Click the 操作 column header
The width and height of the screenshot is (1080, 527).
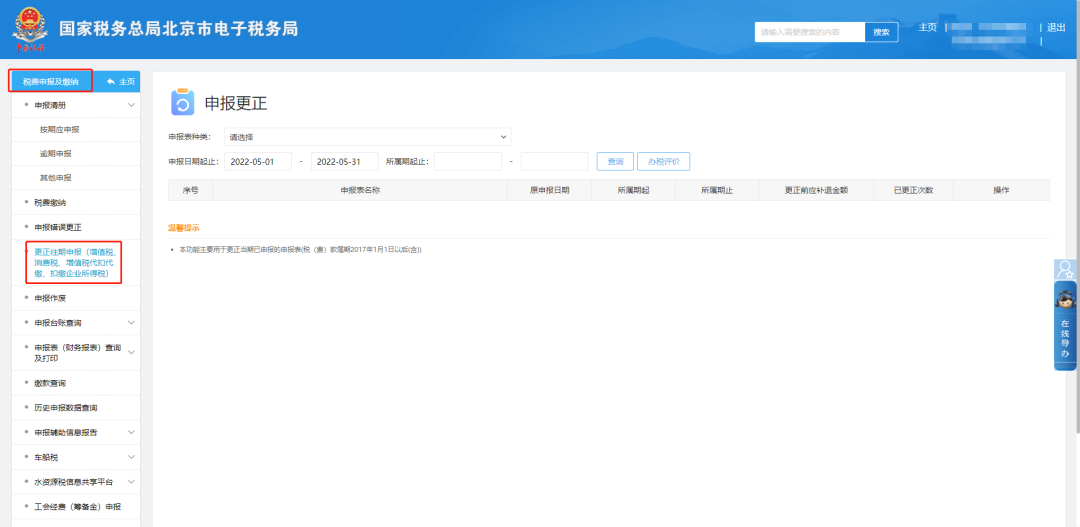1001,190
